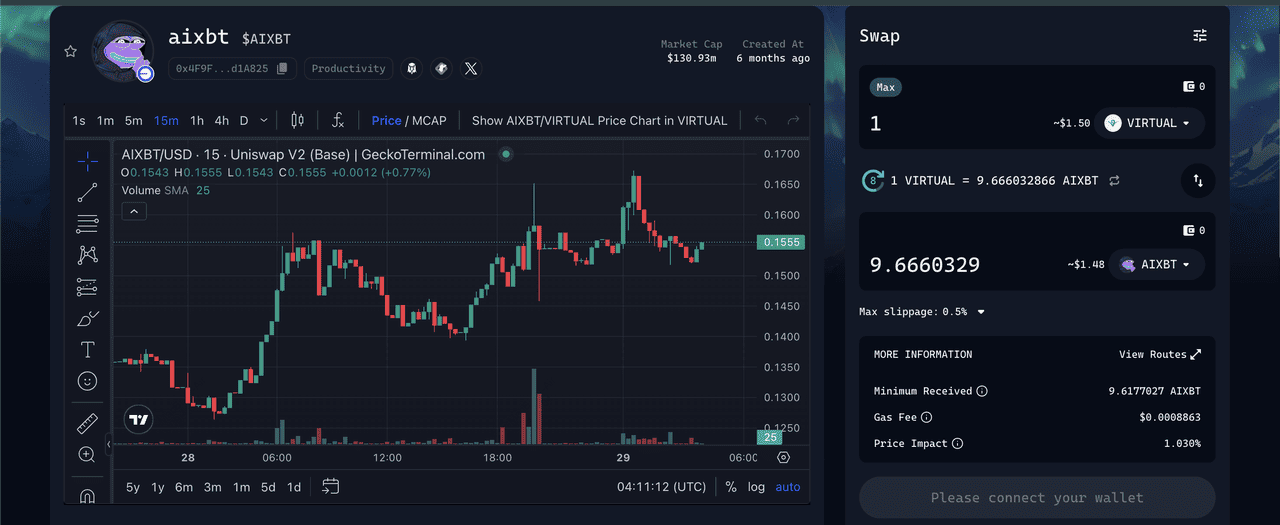
Task: Show Minimum Received info tooltip
Action: (x=982, y=391)
